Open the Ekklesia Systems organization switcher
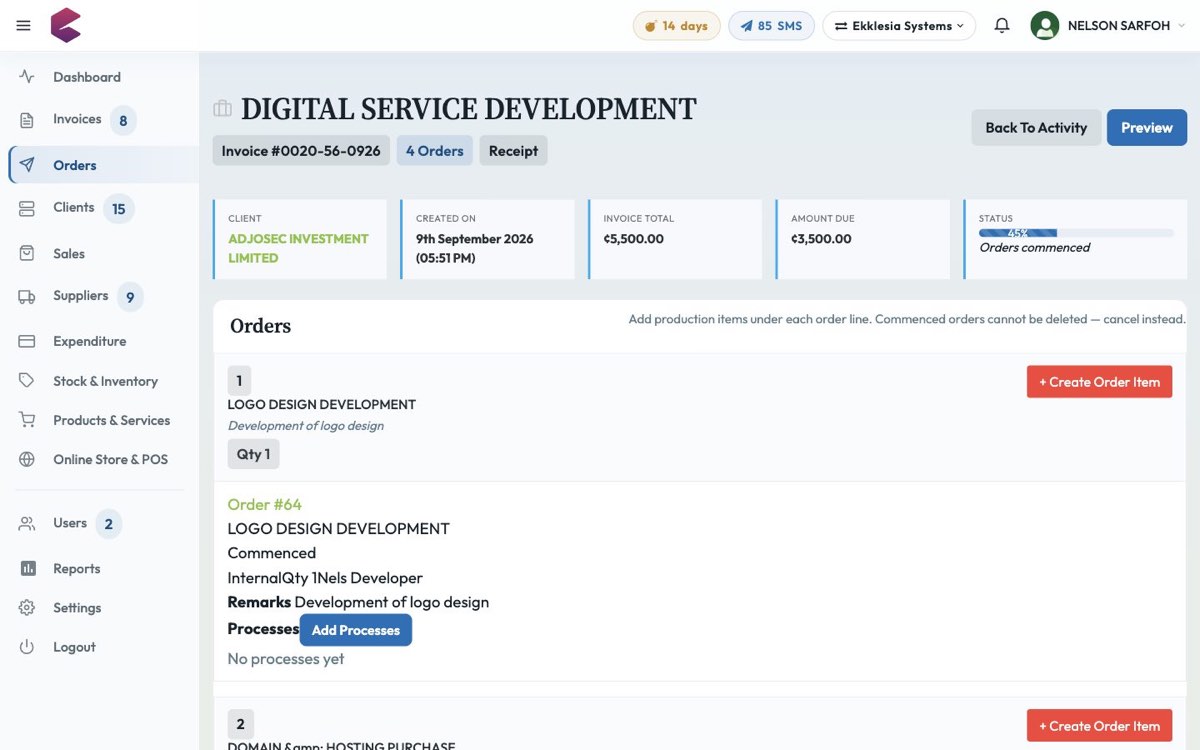The image size is (1200, 750). click(899, 26)
